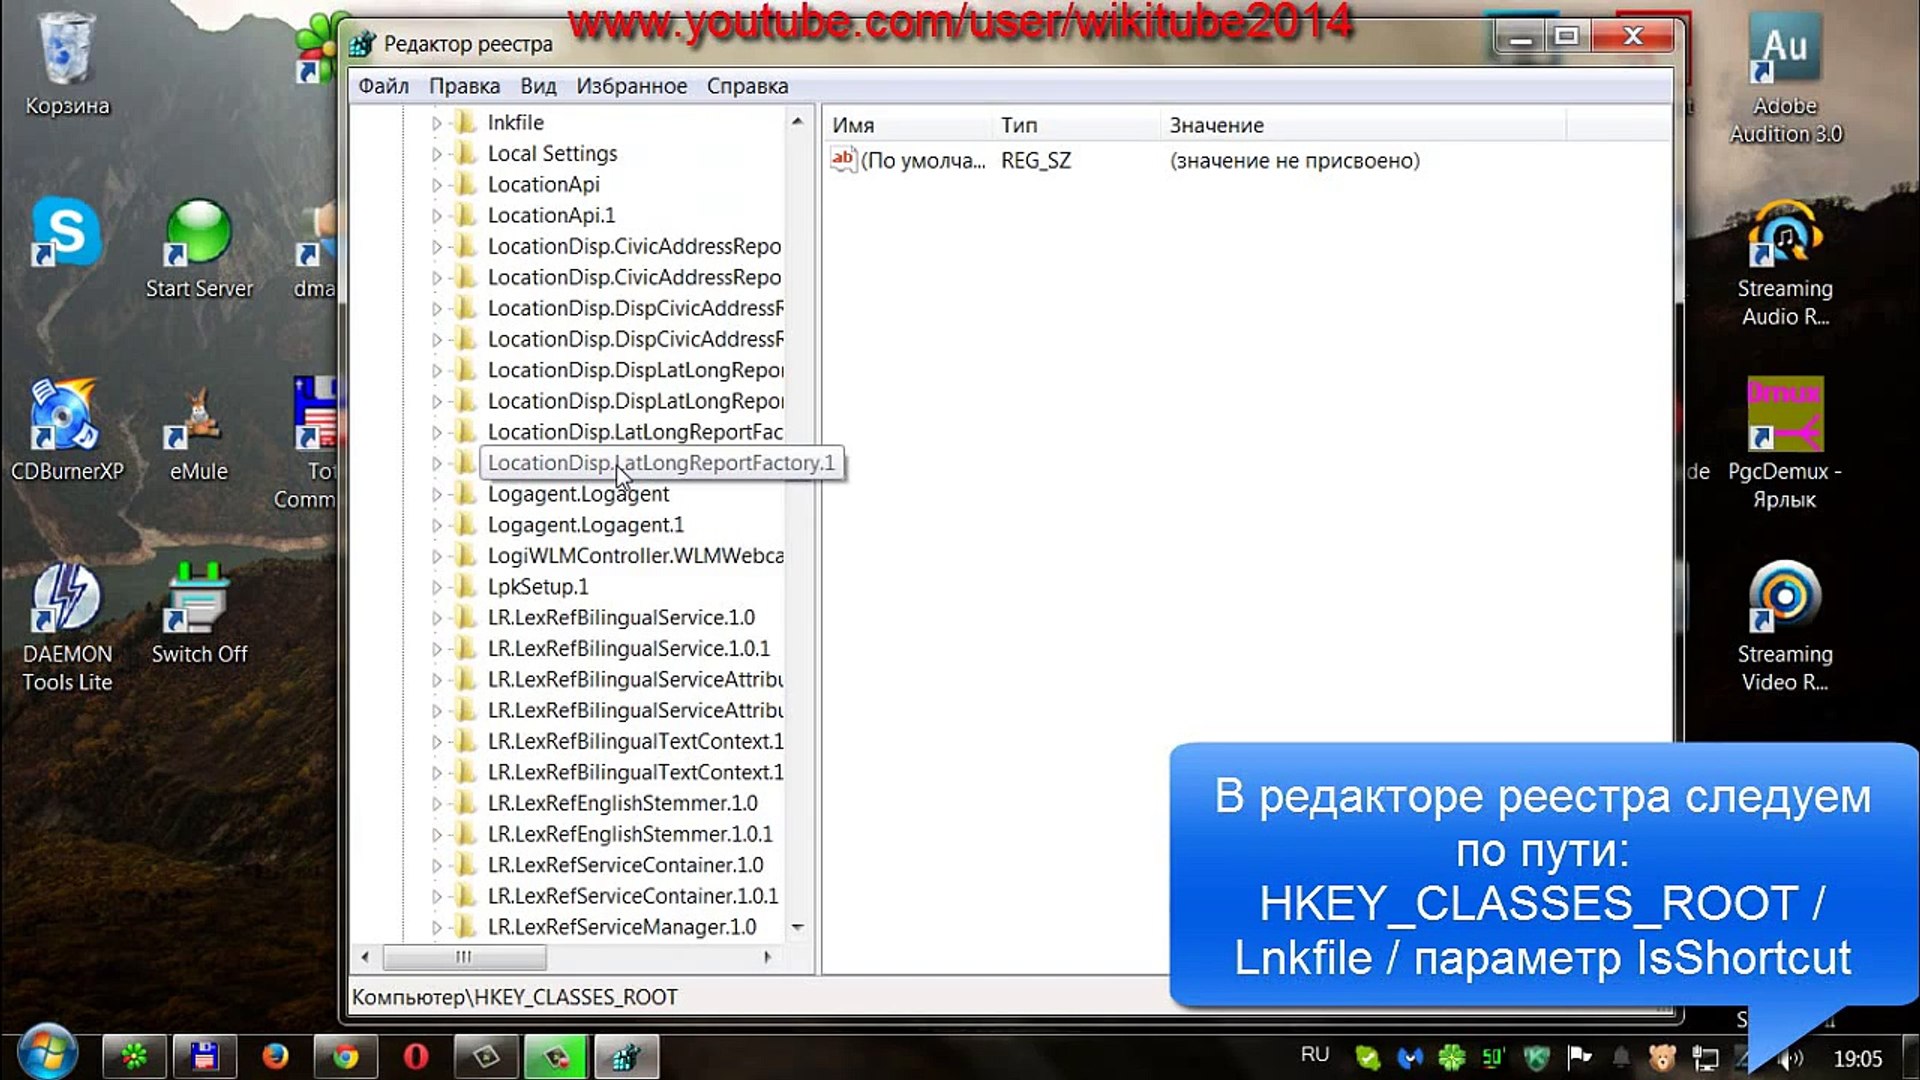
Task: Open Opera browser from the taskbar
Action: pyautogui.click(x=415, y=1056)
